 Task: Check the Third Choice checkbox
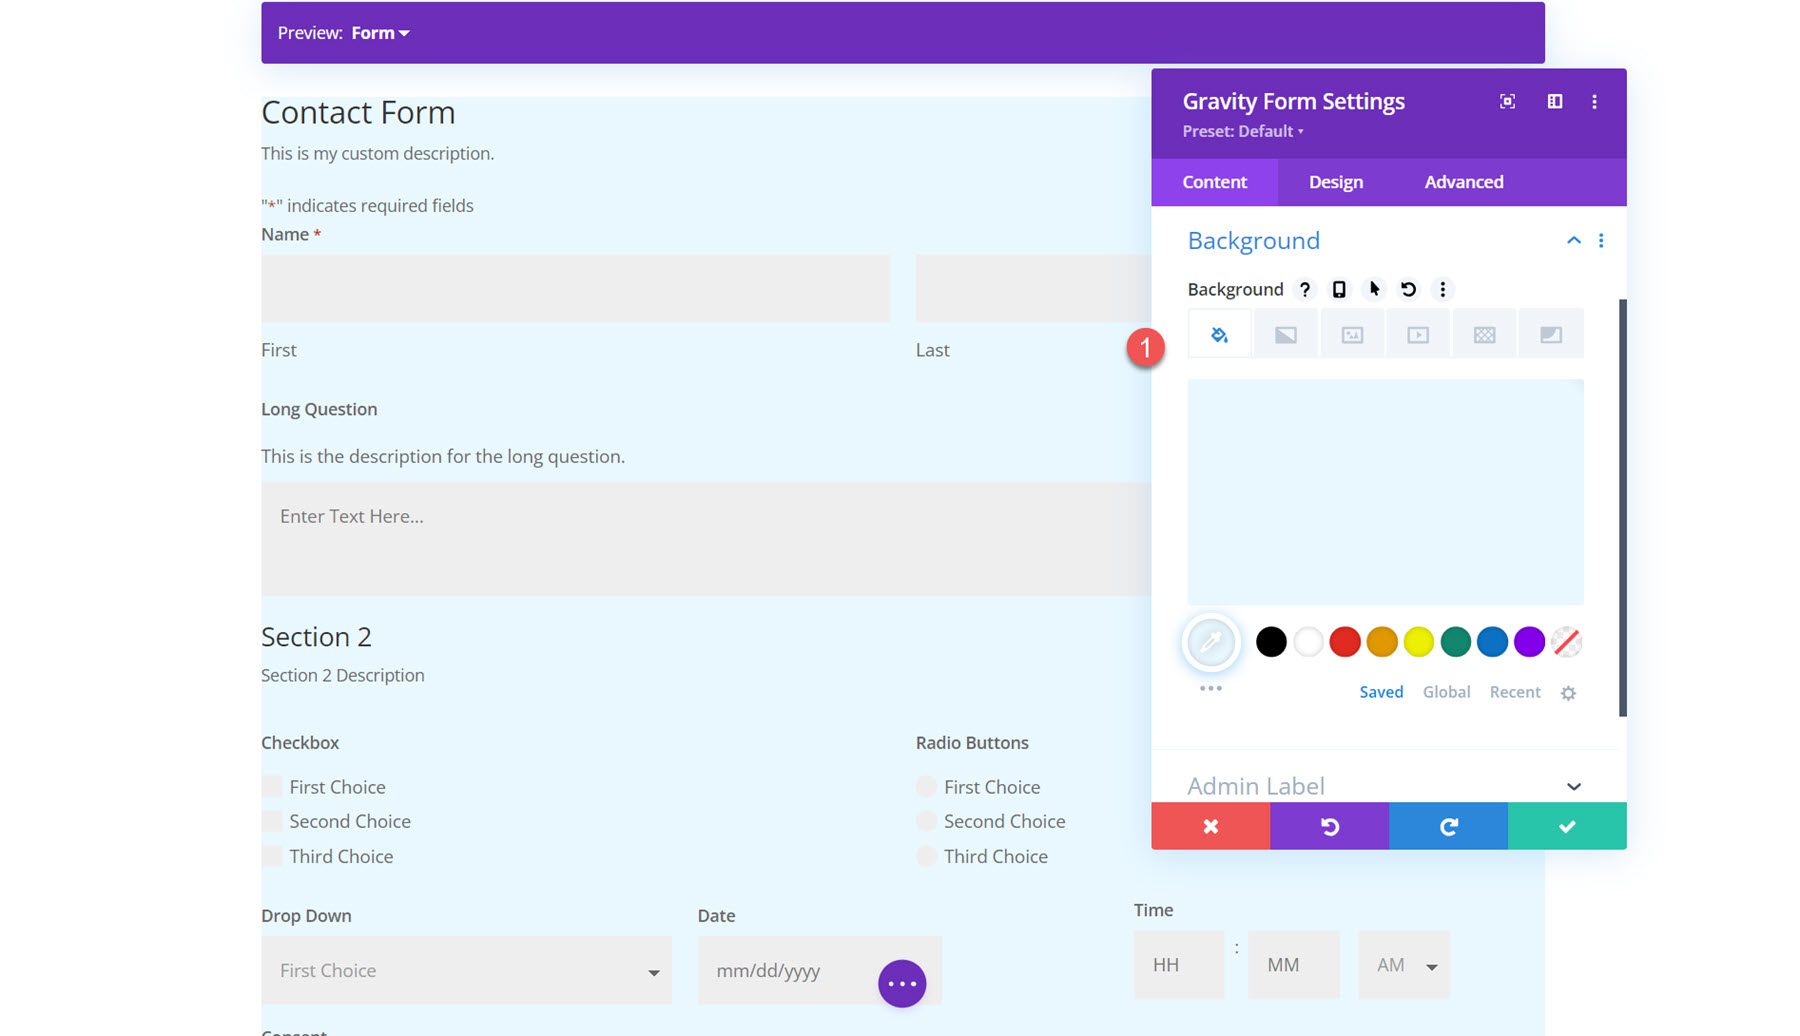tap(271, 856)
